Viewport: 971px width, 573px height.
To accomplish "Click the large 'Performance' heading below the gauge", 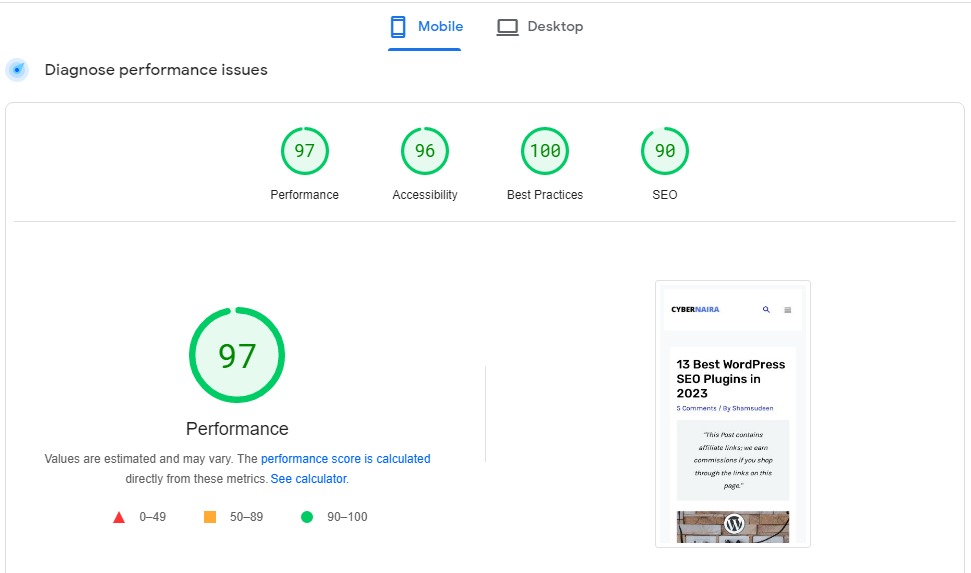I will tap(237, 429).
